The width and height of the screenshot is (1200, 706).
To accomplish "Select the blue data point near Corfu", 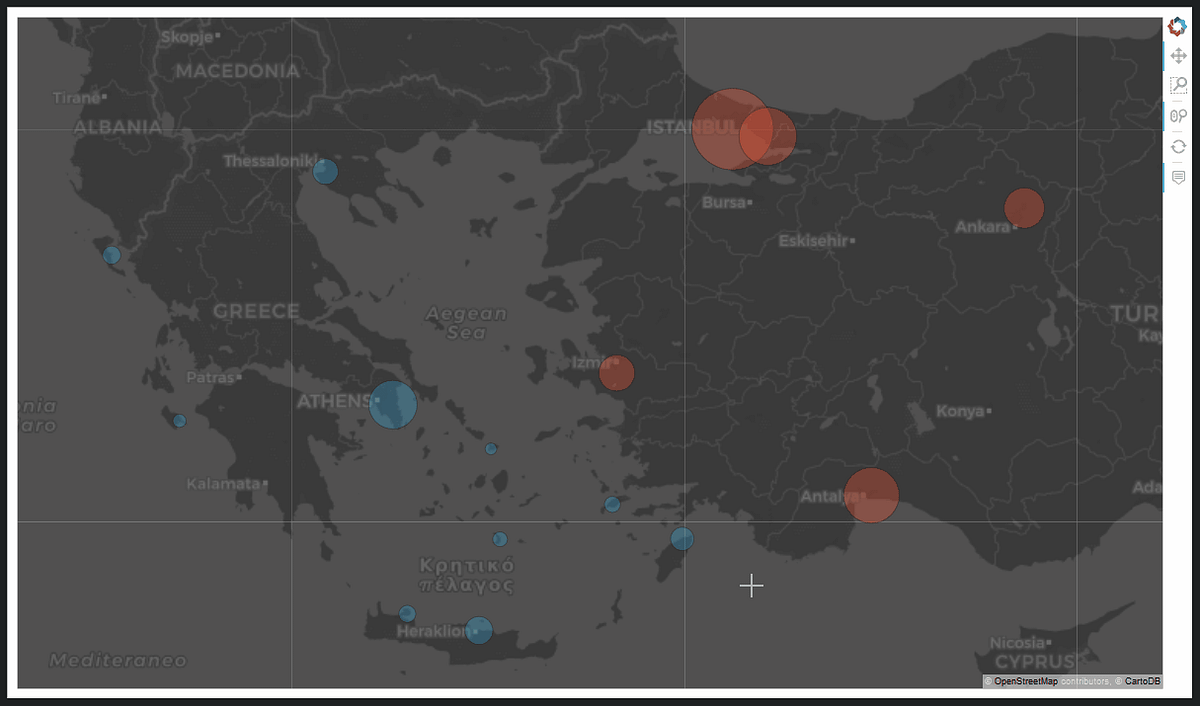I will (x=113, y=253).
